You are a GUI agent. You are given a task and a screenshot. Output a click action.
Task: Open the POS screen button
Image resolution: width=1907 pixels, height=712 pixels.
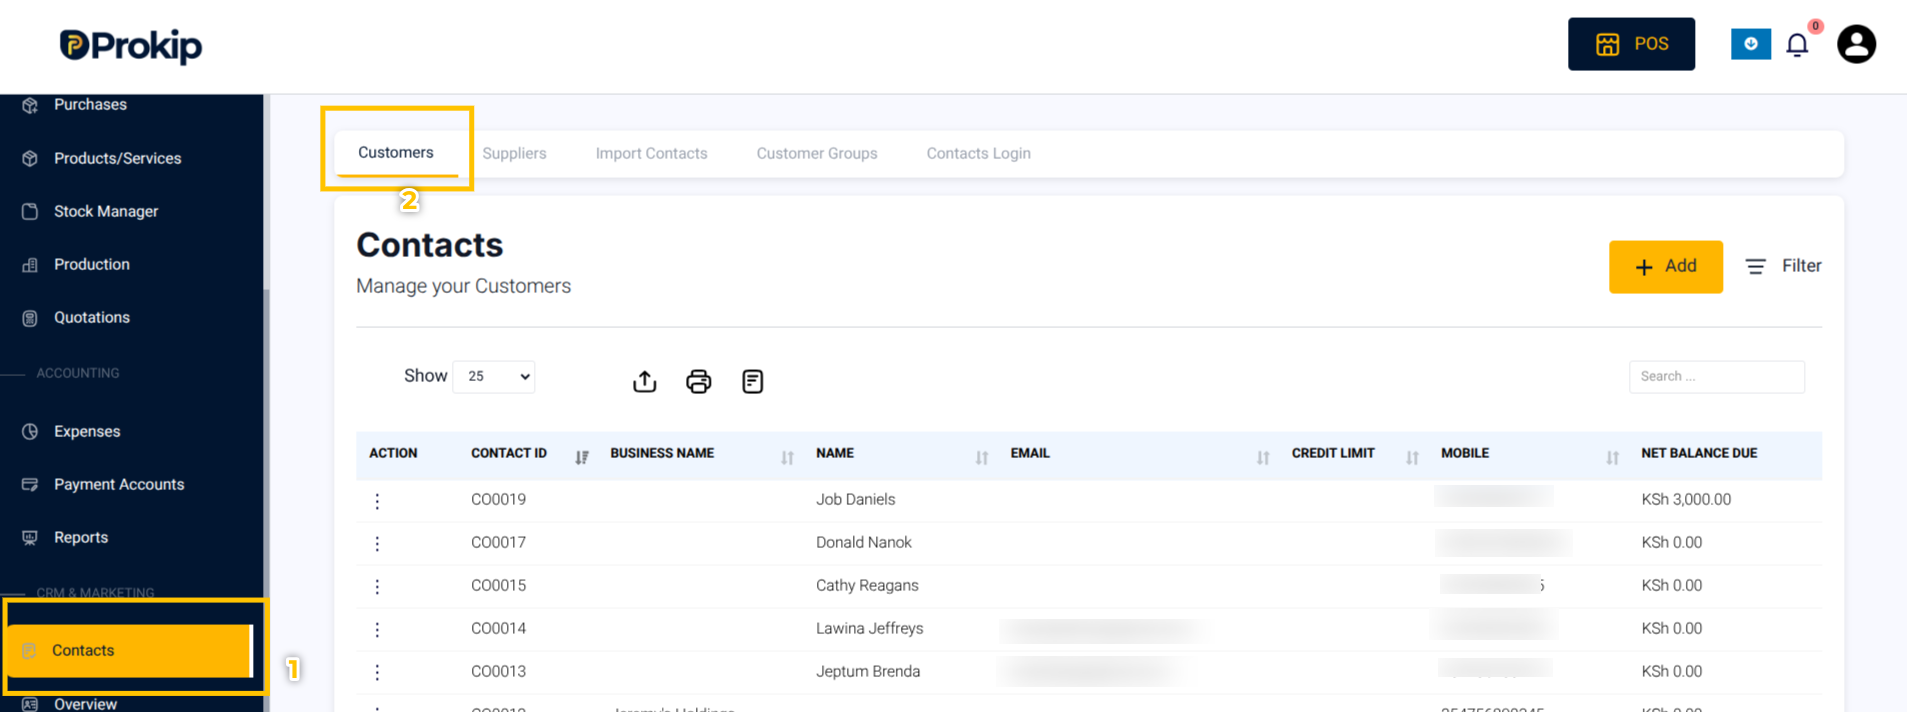1631,44
